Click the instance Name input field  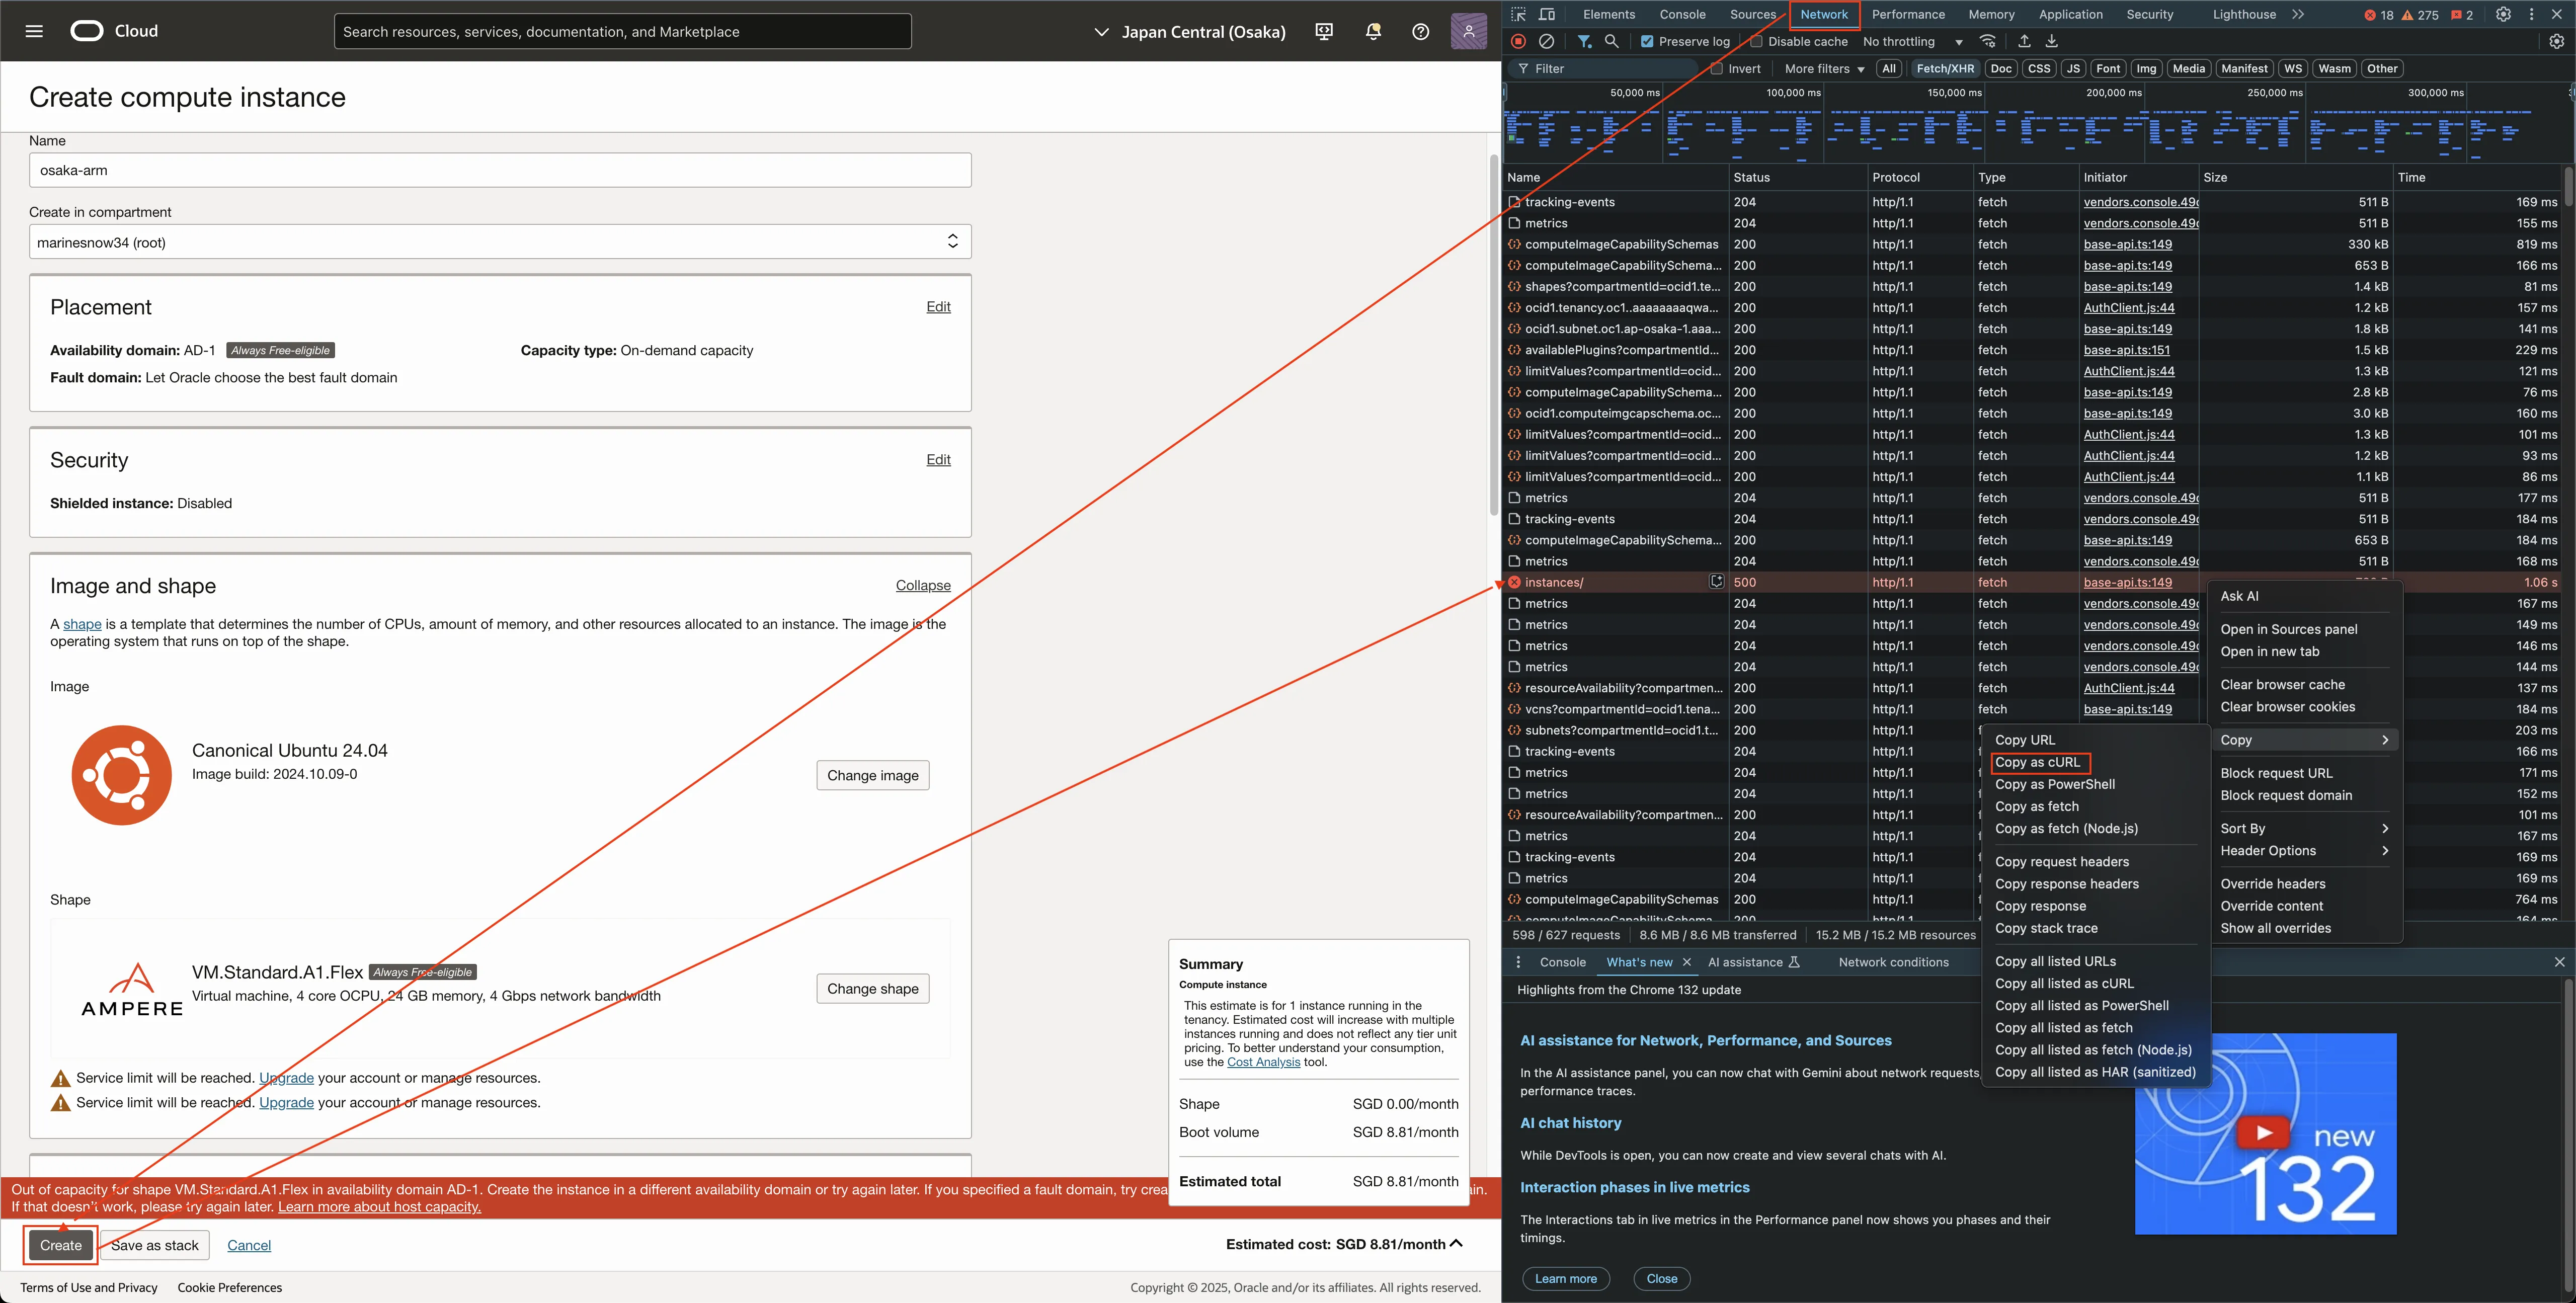(500, 170)
